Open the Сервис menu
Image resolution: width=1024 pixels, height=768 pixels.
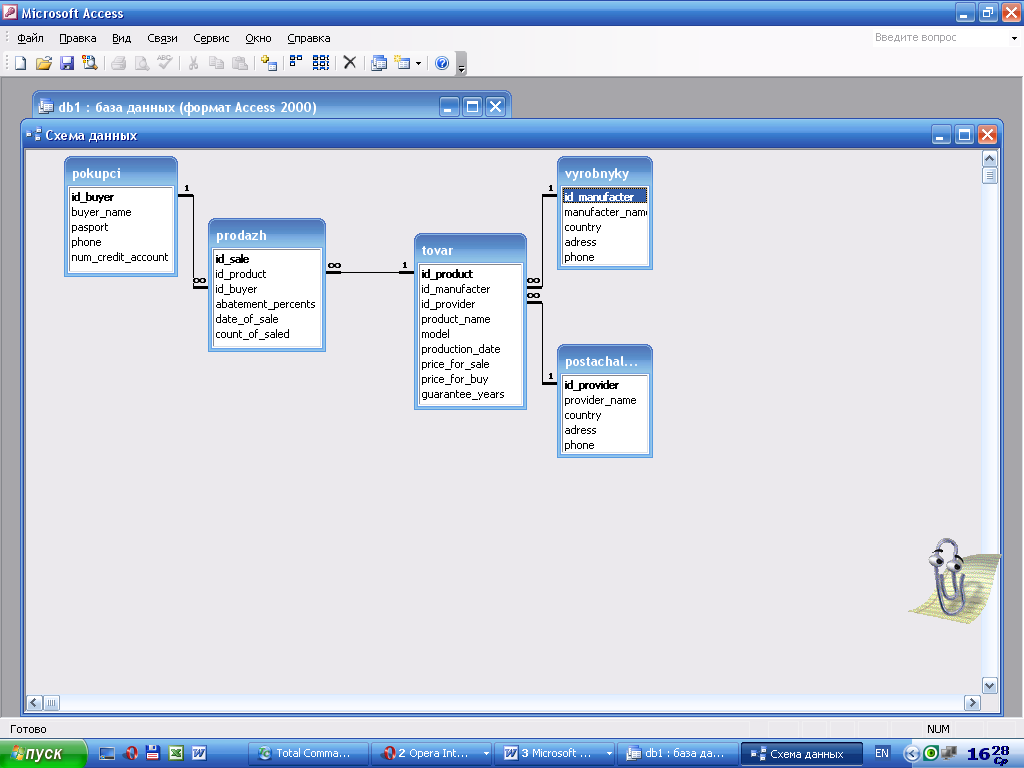coord(211,38)
